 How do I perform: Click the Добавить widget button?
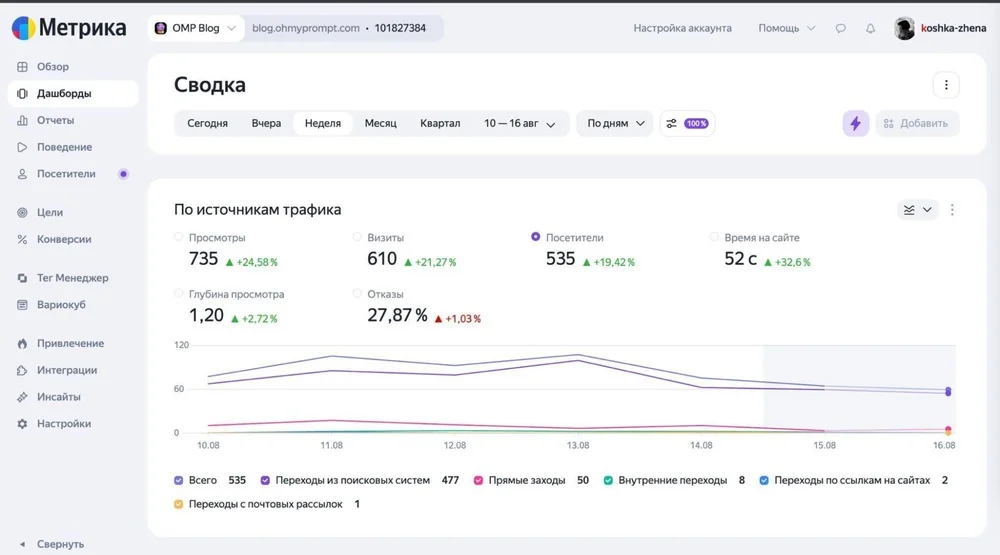point(916,123)
